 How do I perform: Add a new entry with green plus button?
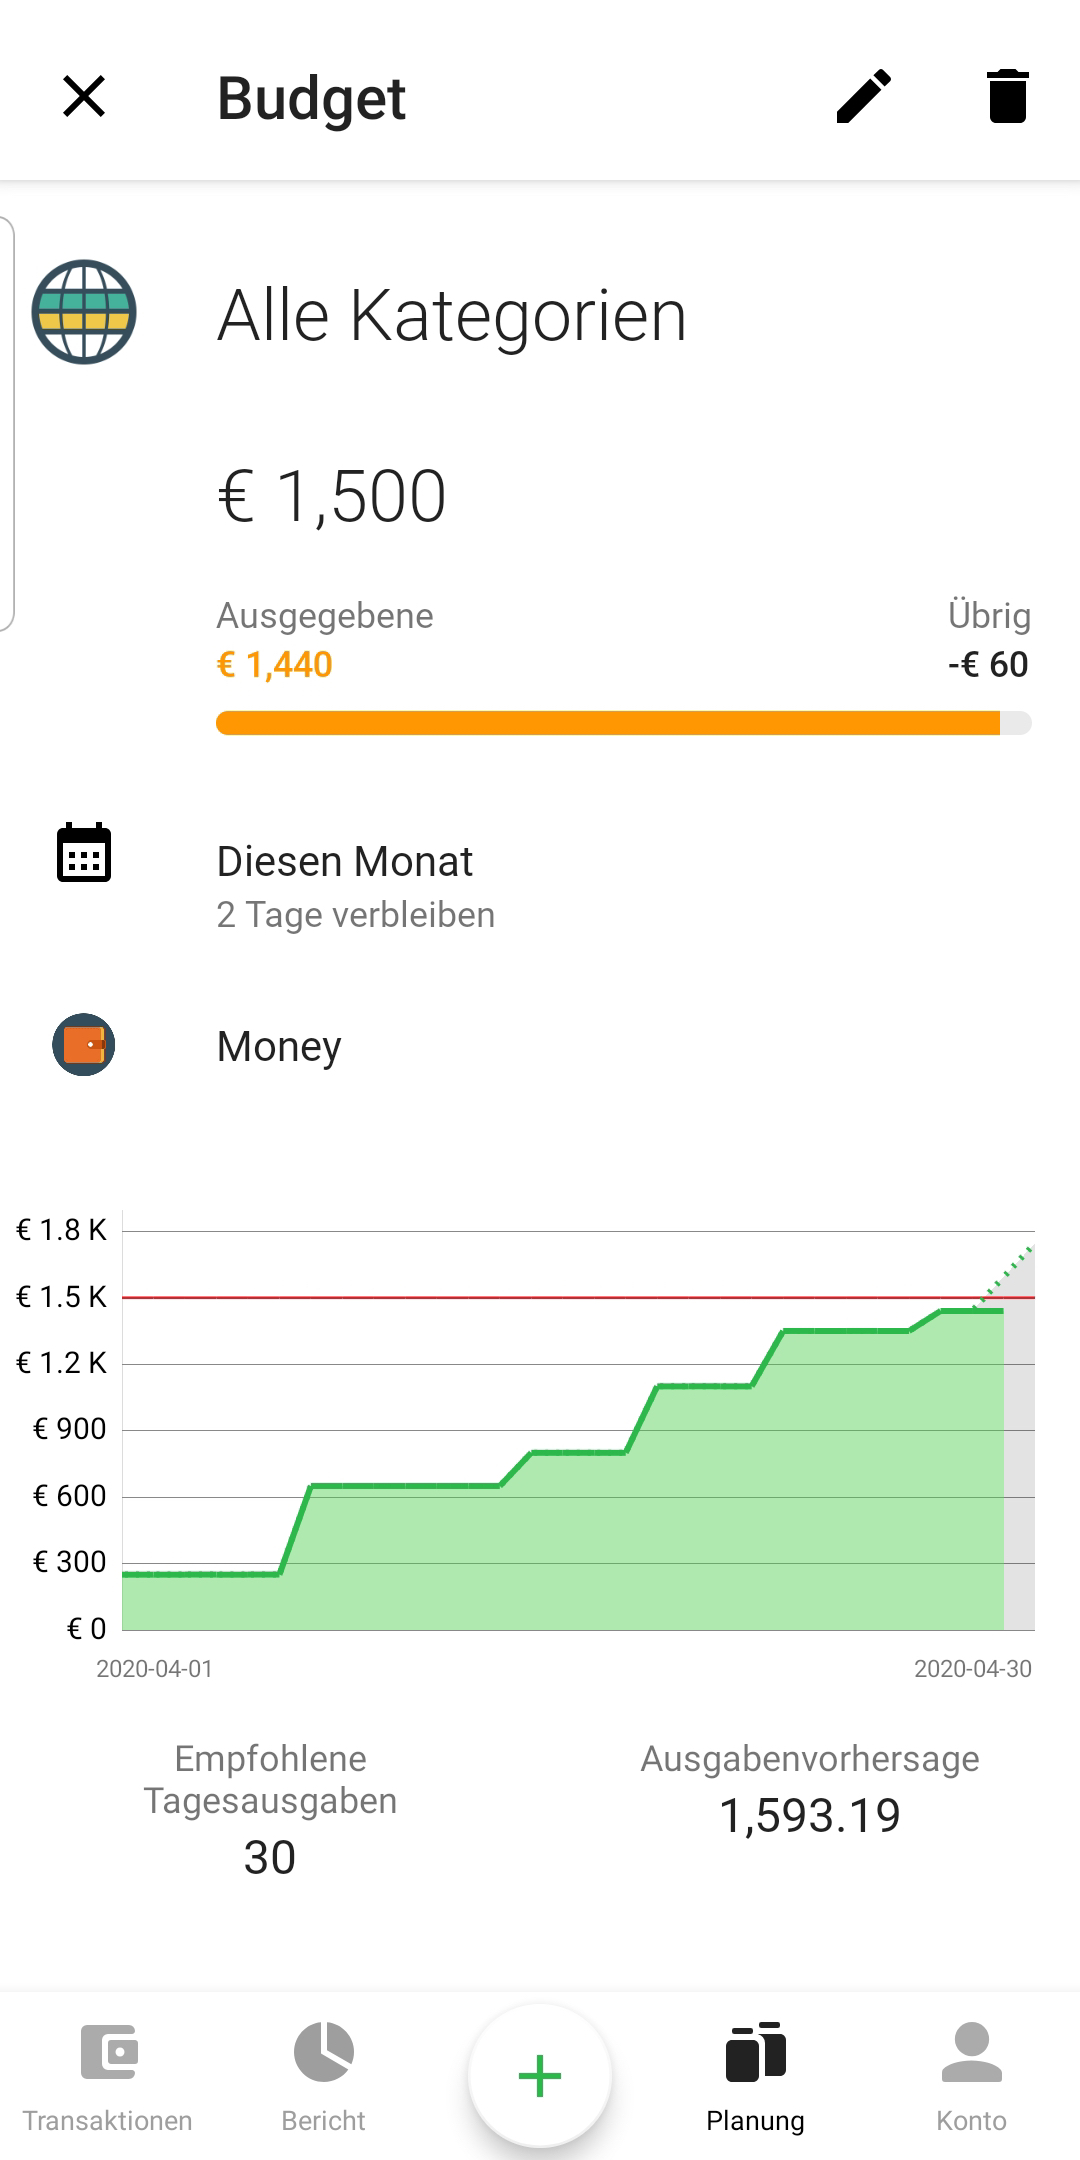(540, 2076)
